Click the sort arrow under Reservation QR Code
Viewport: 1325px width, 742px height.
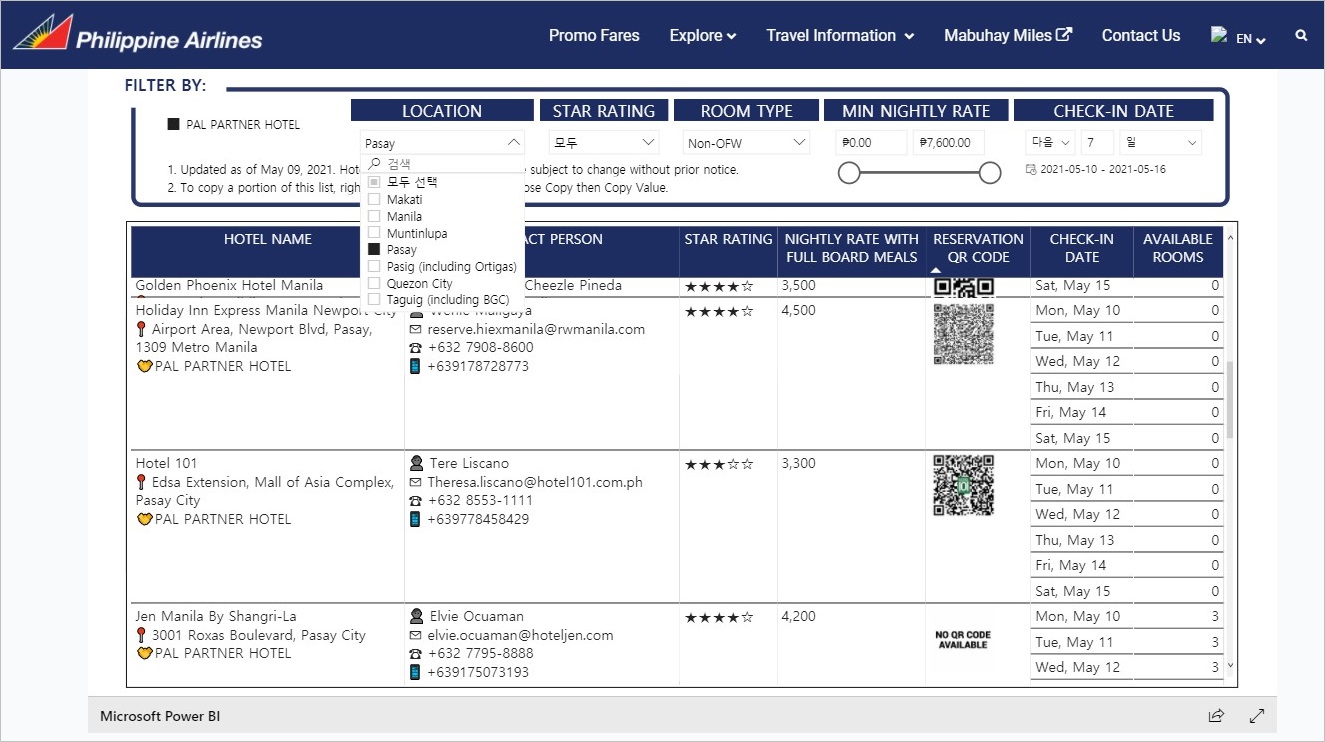click(936, 270)
